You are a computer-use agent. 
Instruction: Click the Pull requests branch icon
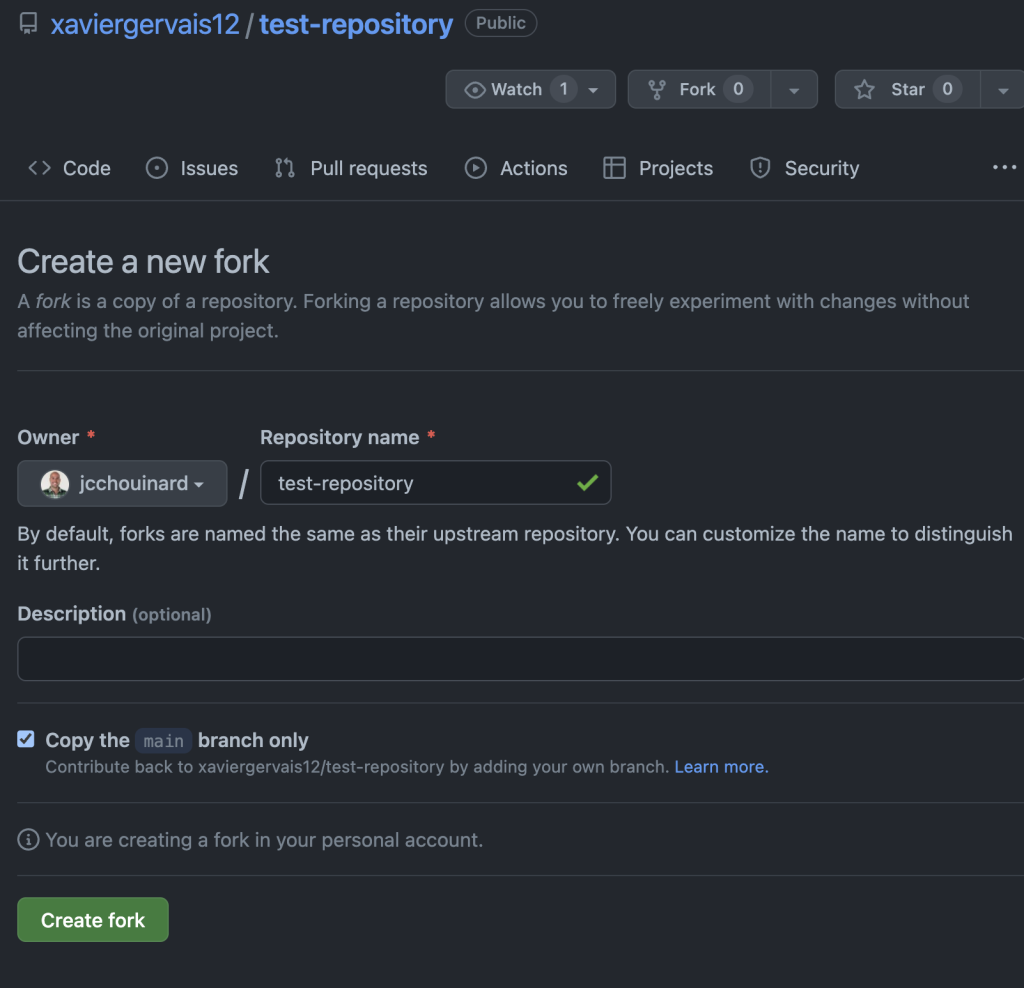point(285,168)
